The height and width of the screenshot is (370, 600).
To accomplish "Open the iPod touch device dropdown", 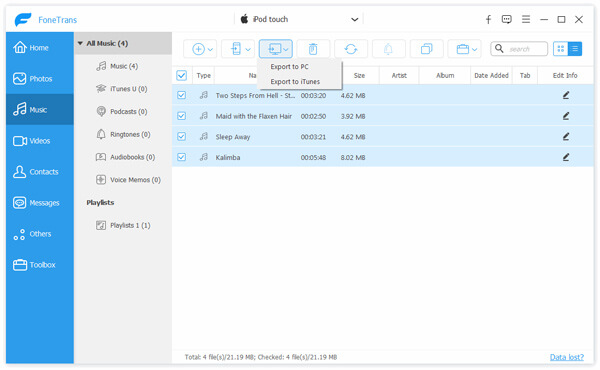I will 299,20.
